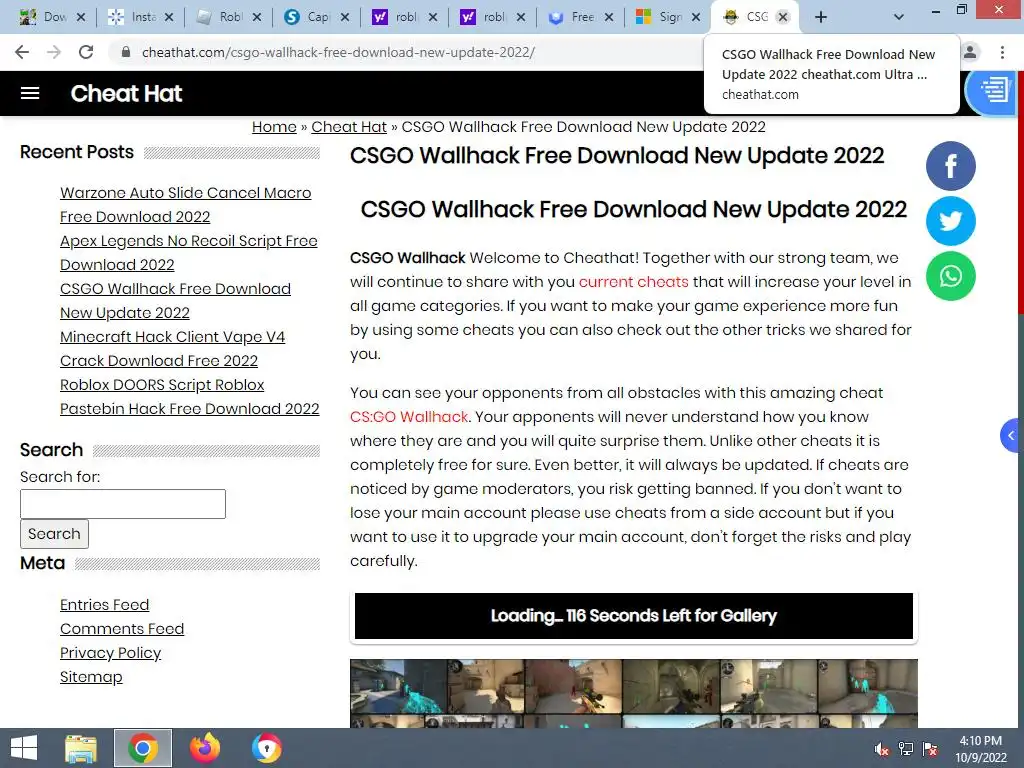
Task: Share the post on Twitter
Action: pos(951,221)
